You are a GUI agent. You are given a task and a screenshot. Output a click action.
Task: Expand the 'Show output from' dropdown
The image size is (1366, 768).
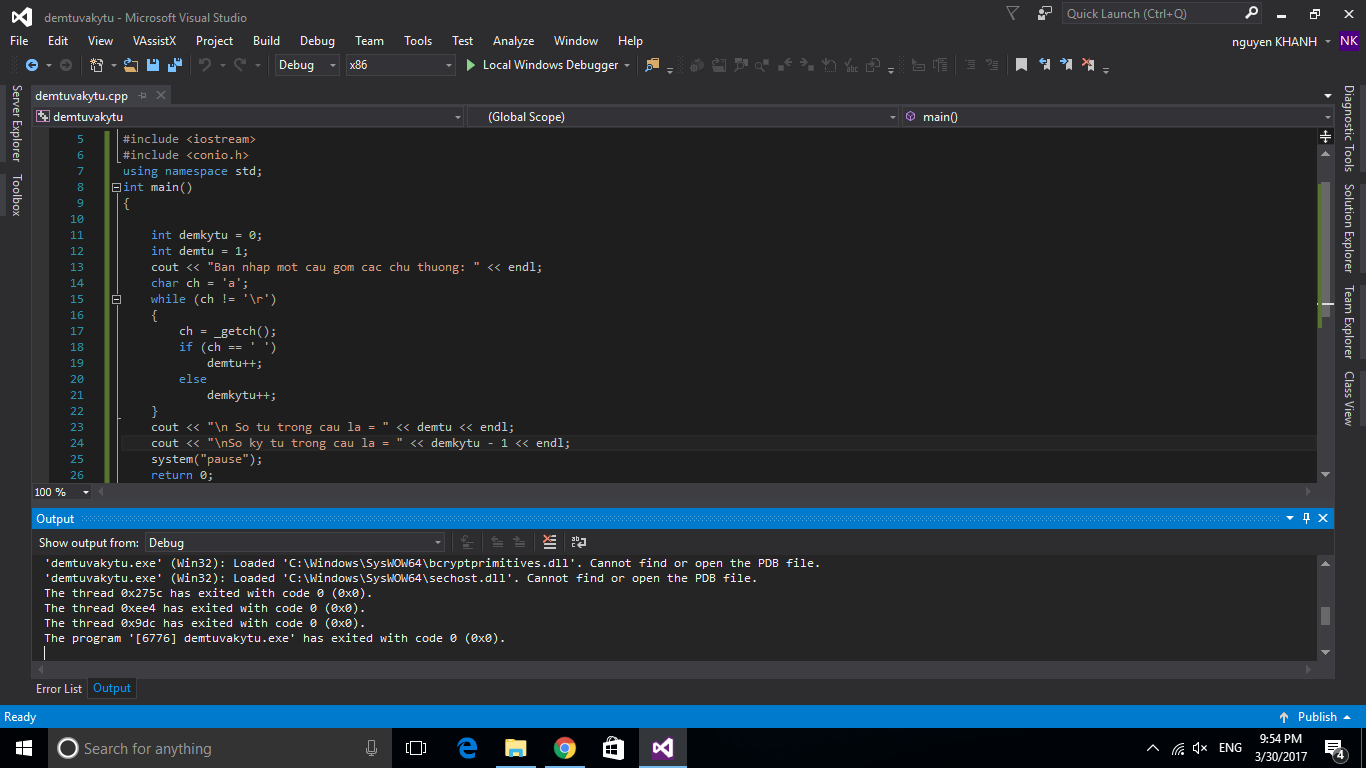[x=438, y=542]
